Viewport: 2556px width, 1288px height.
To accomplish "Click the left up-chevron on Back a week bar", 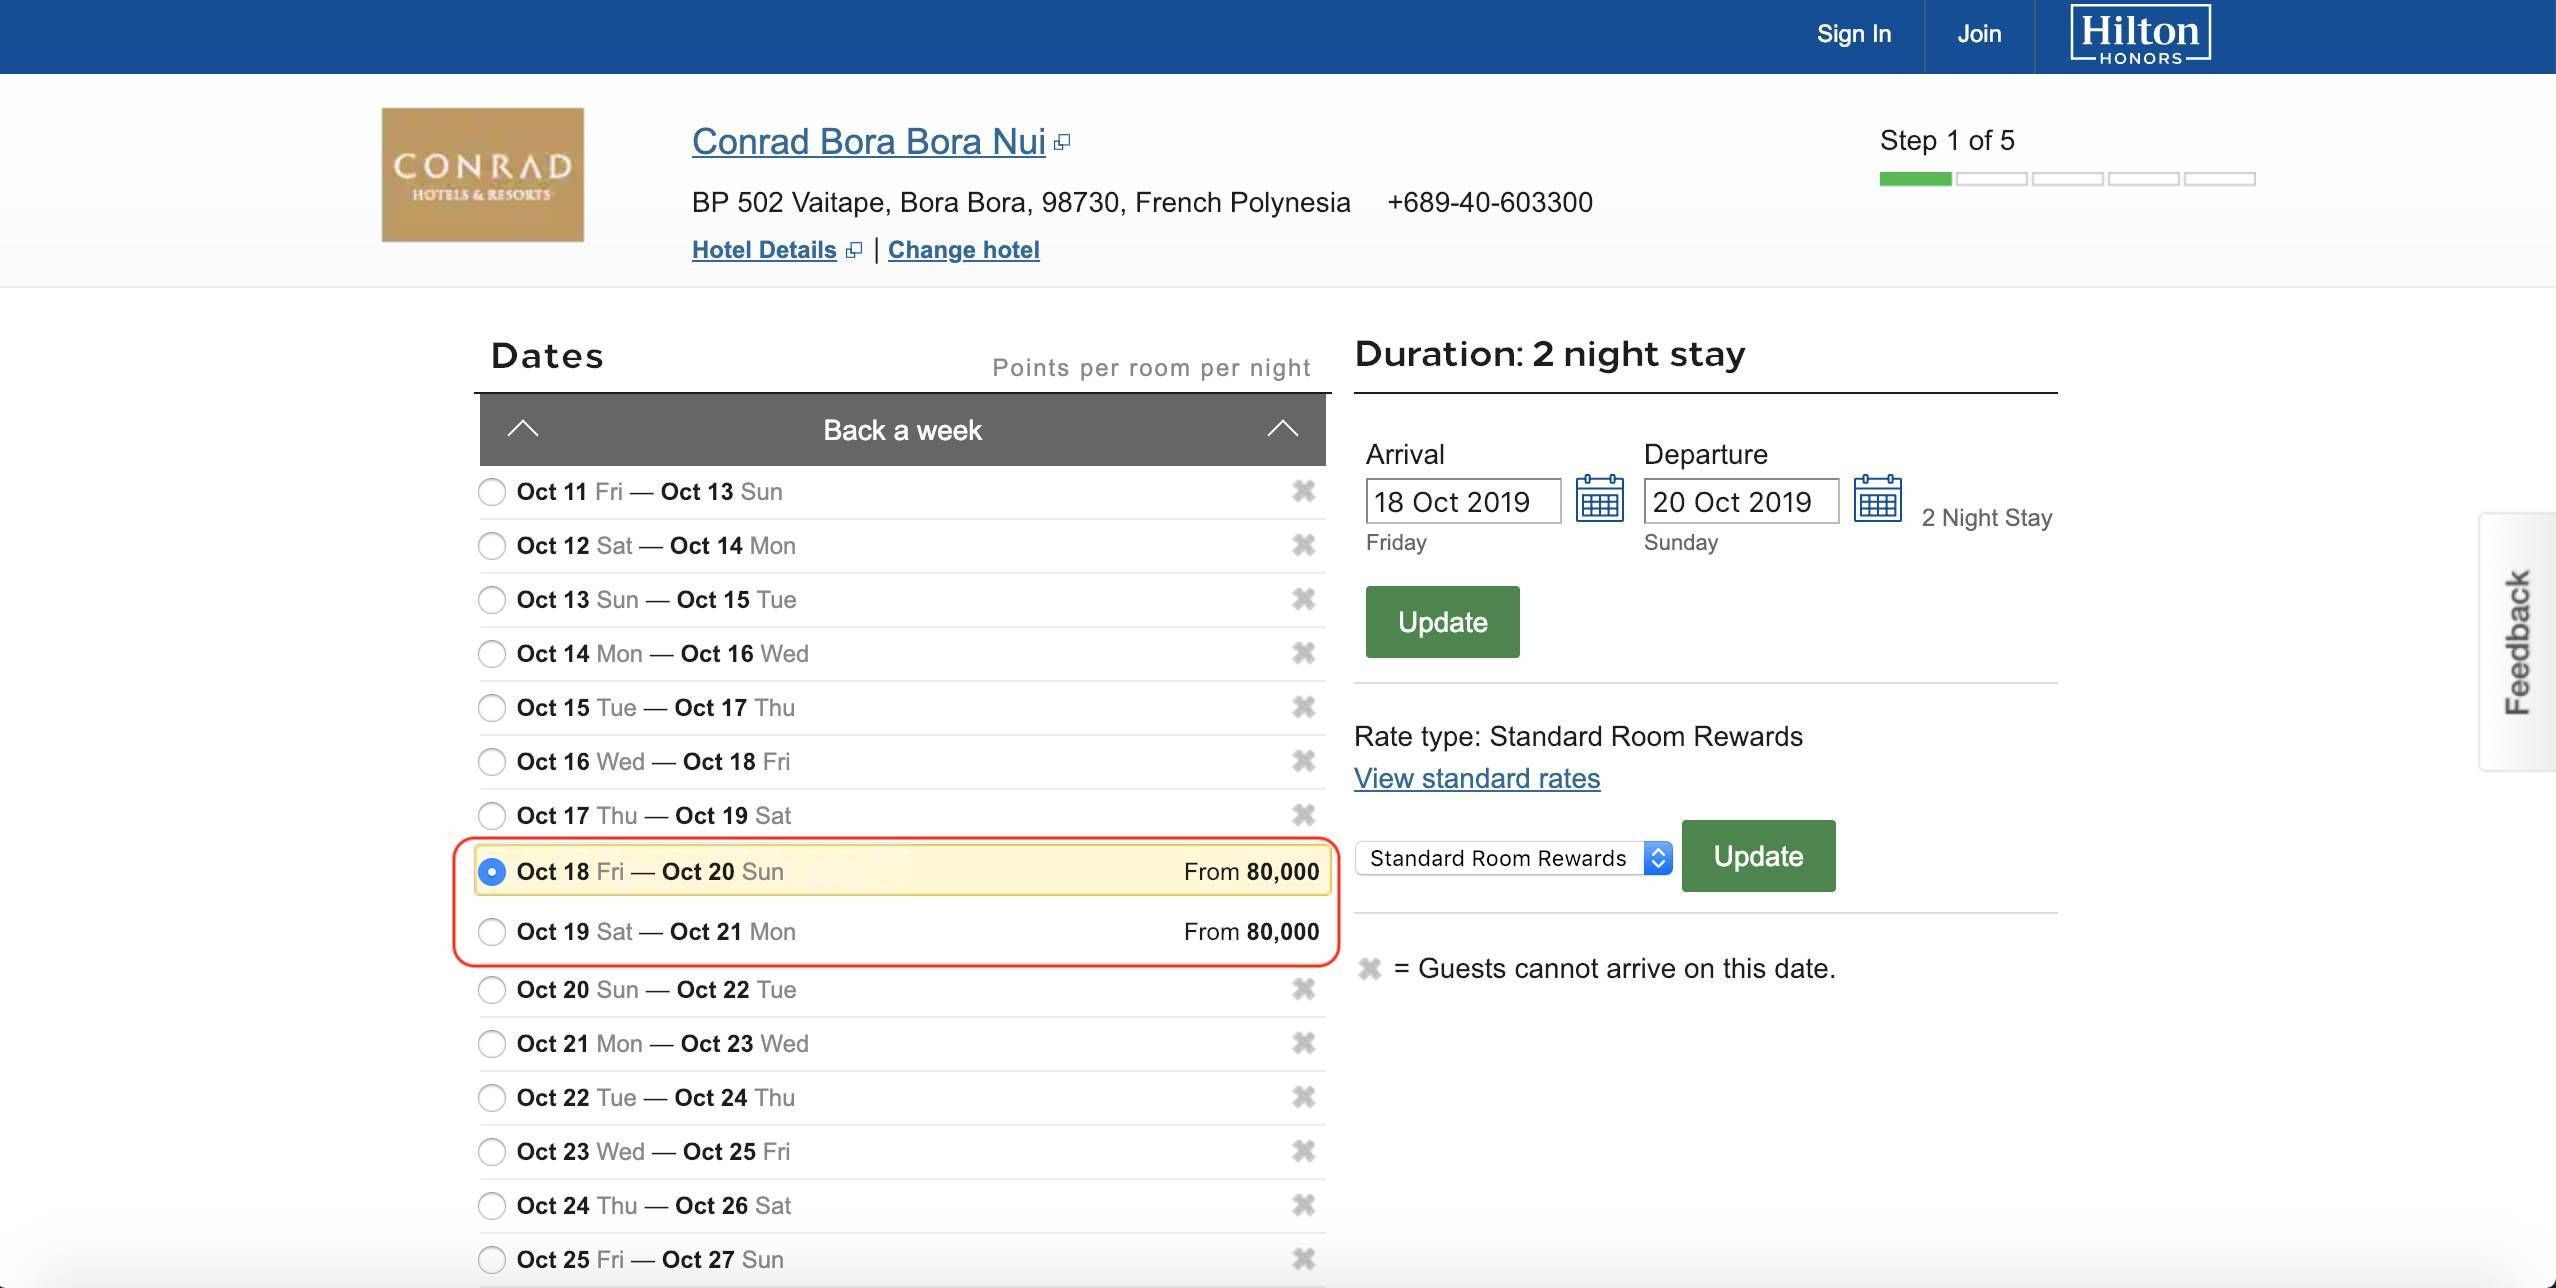I will [522, 429].
